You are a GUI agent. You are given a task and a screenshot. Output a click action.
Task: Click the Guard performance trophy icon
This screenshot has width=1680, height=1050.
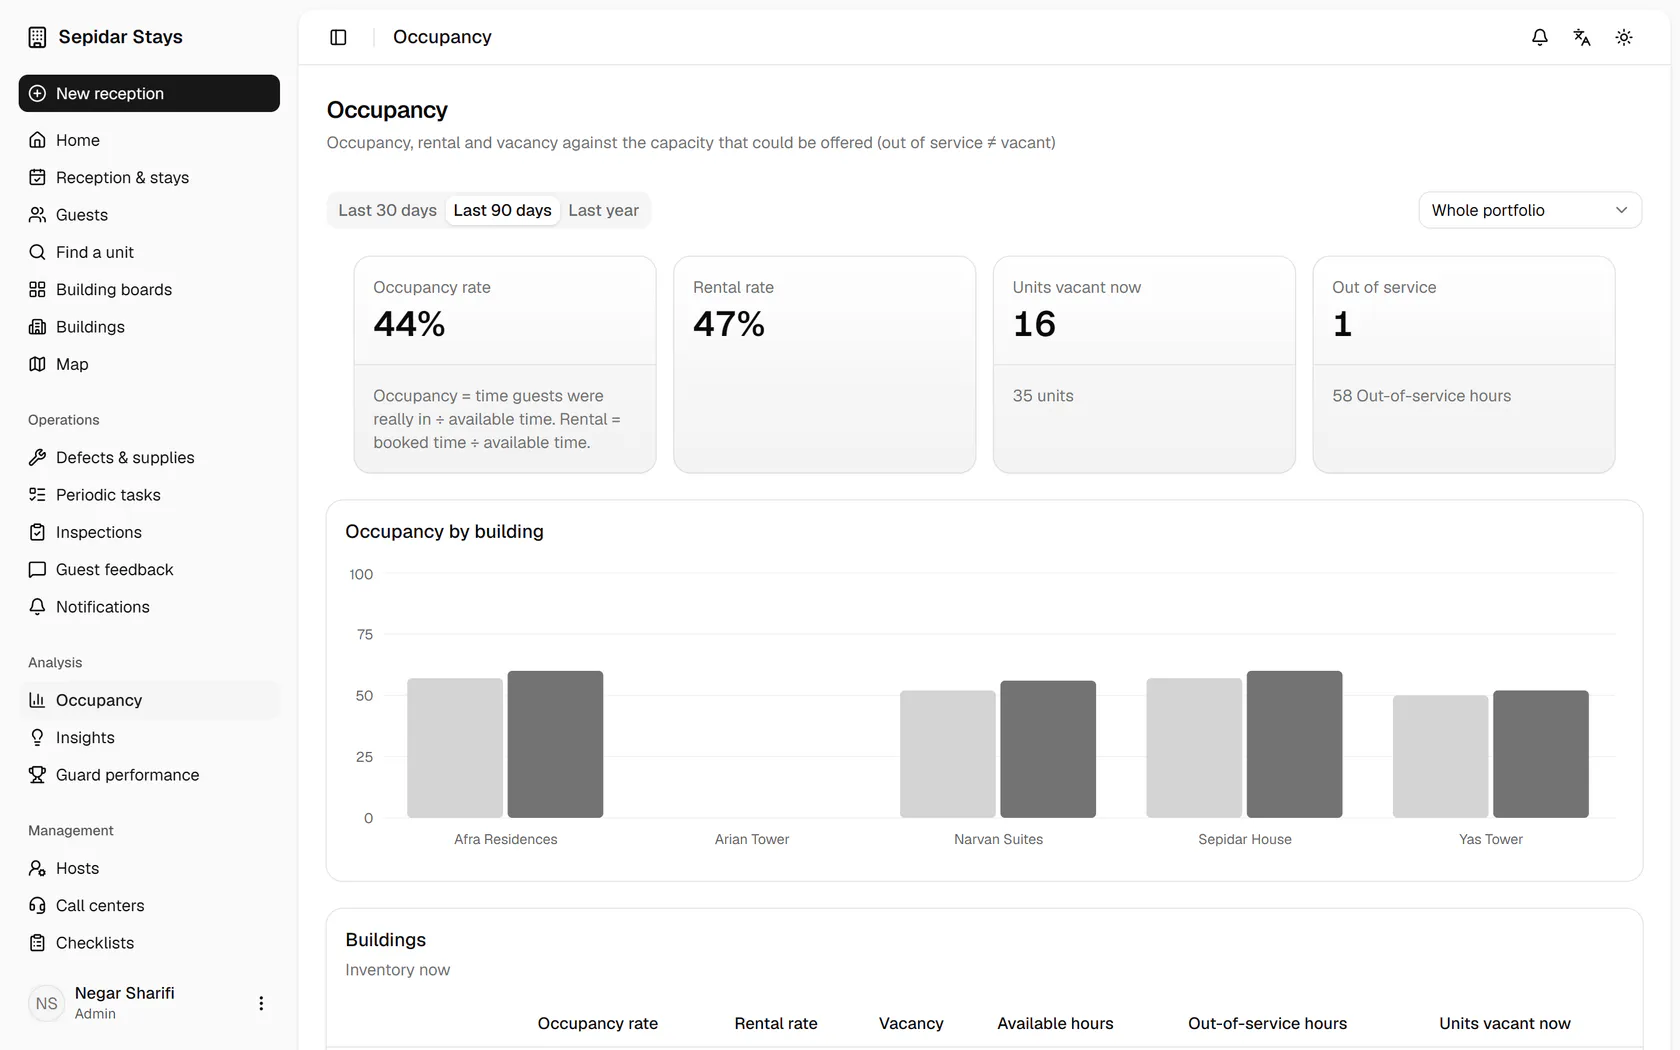pyautogui.click(x=37, y=775)
